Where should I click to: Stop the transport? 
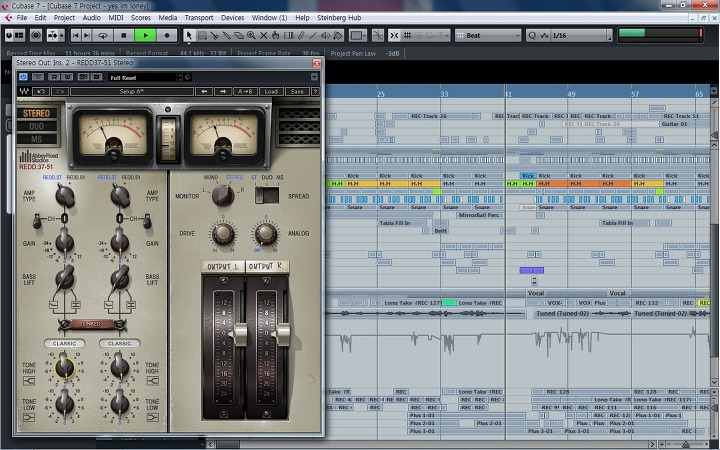tap(124, 35)
